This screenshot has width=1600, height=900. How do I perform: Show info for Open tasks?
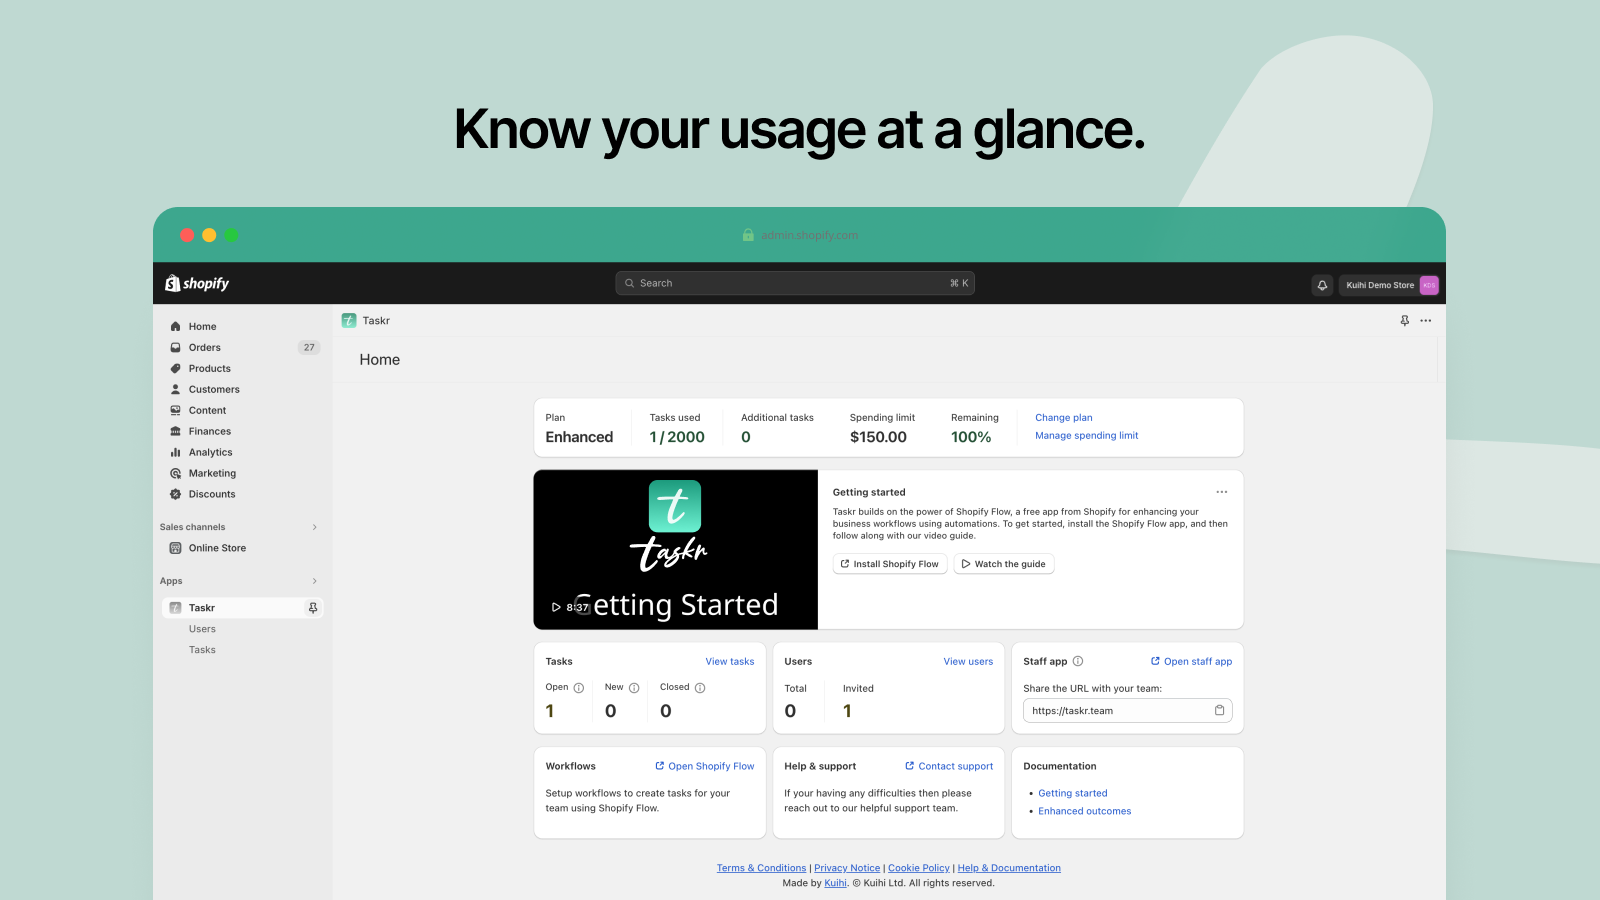click(x=579, y=688)
